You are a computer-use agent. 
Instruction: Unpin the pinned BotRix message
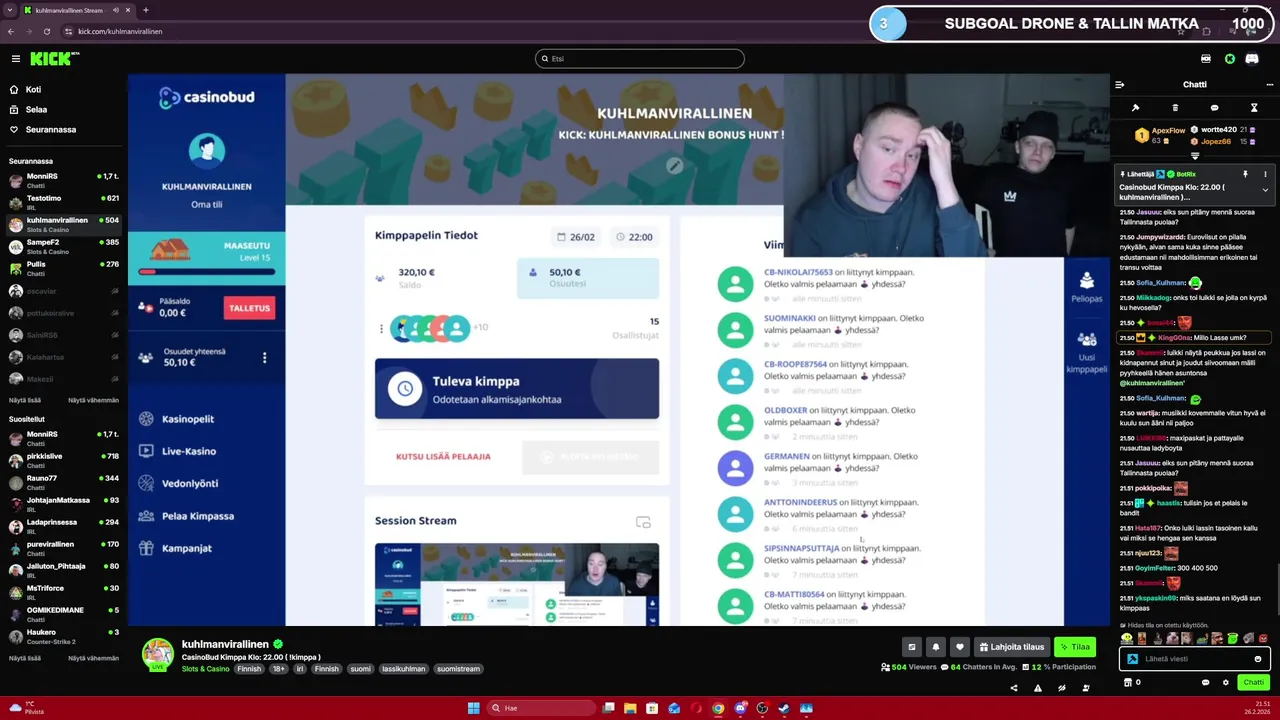click(x=1245, y=174)
